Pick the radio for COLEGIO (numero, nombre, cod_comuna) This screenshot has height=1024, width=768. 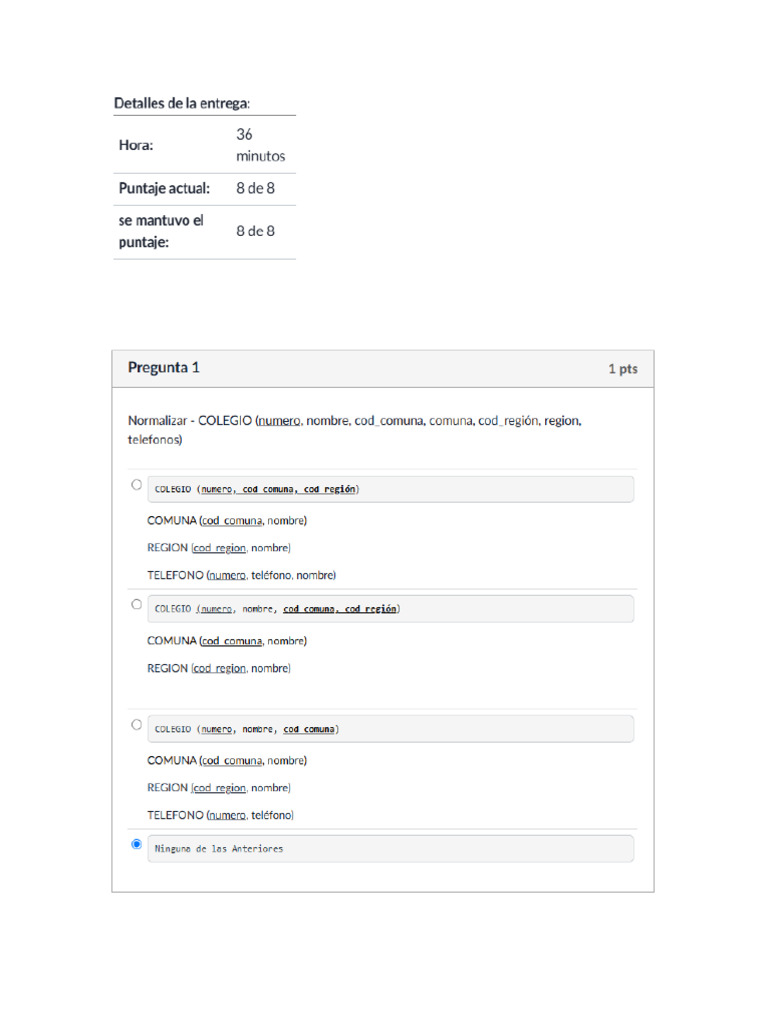pos(136,724)
